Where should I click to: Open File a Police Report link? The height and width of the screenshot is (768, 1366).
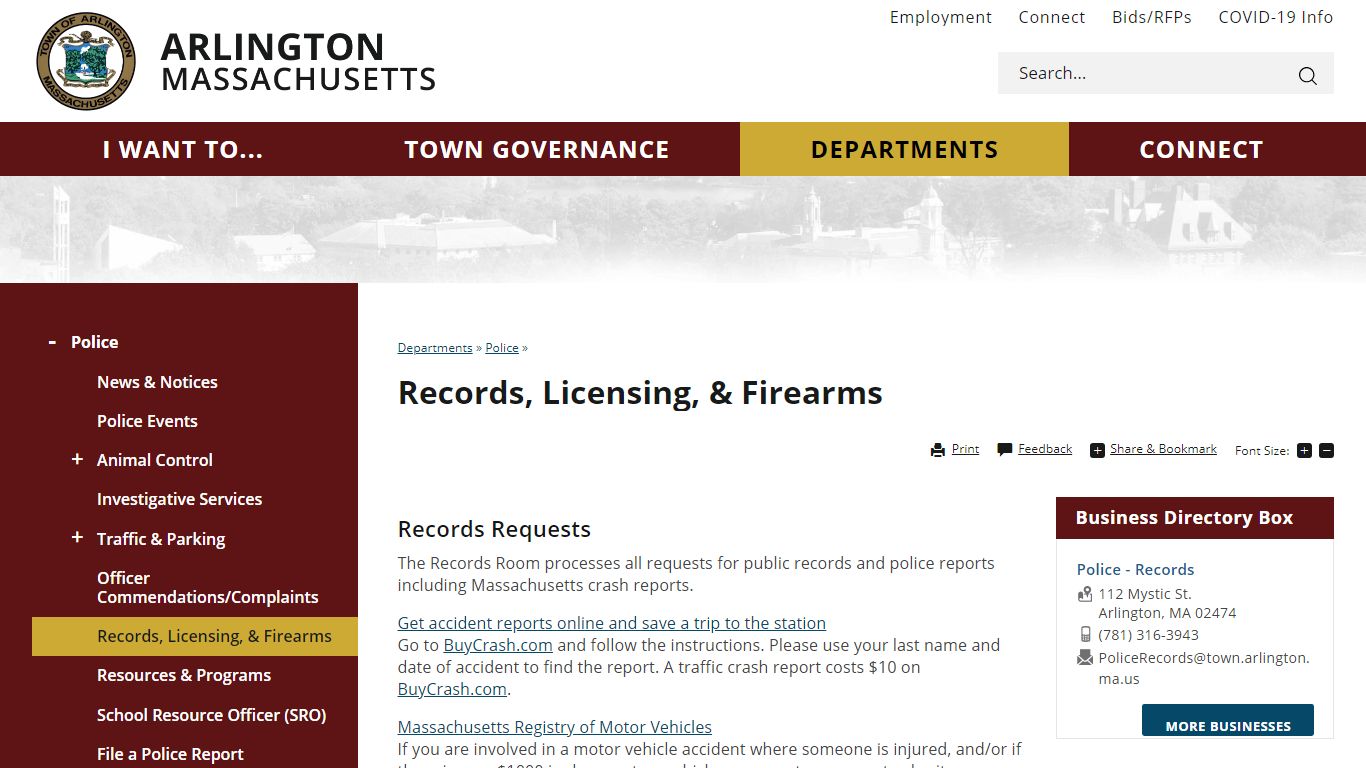pos(170,754)
